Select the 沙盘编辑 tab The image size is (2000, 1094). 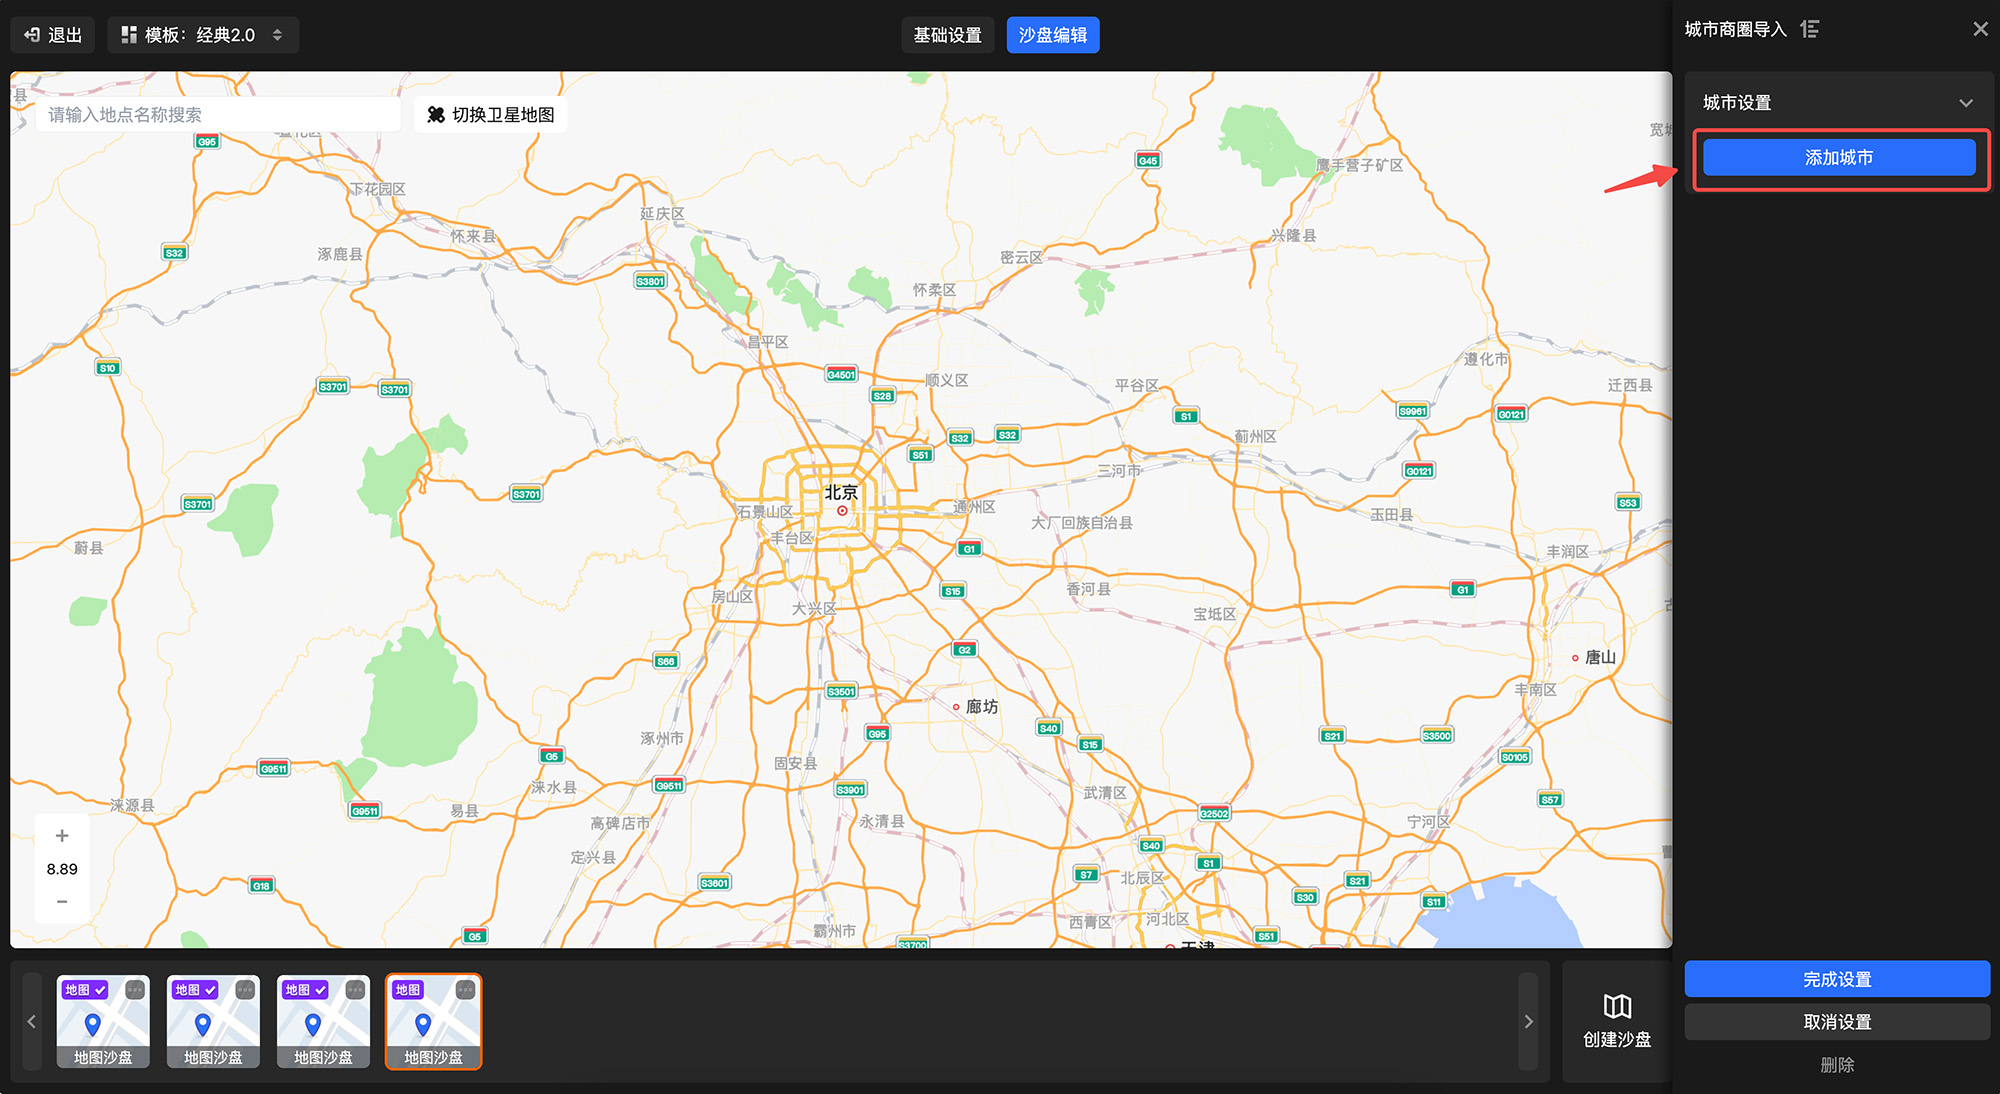point(1052,35)
